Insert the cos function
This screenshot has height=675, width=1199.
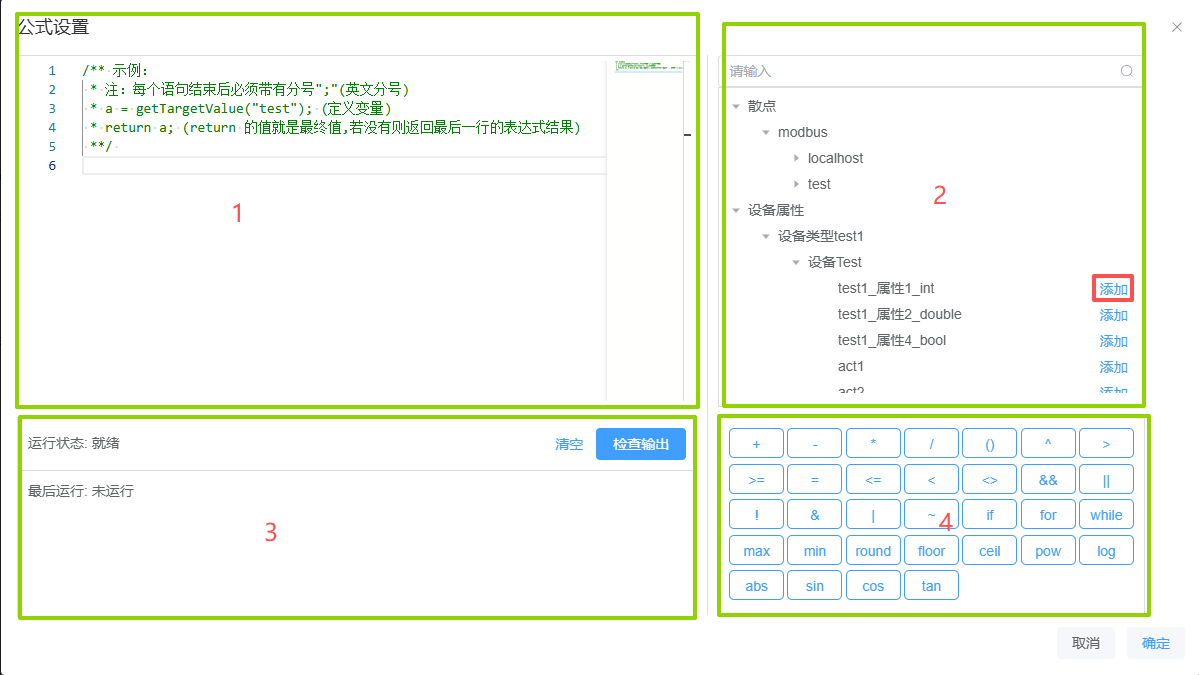point(872,586)
